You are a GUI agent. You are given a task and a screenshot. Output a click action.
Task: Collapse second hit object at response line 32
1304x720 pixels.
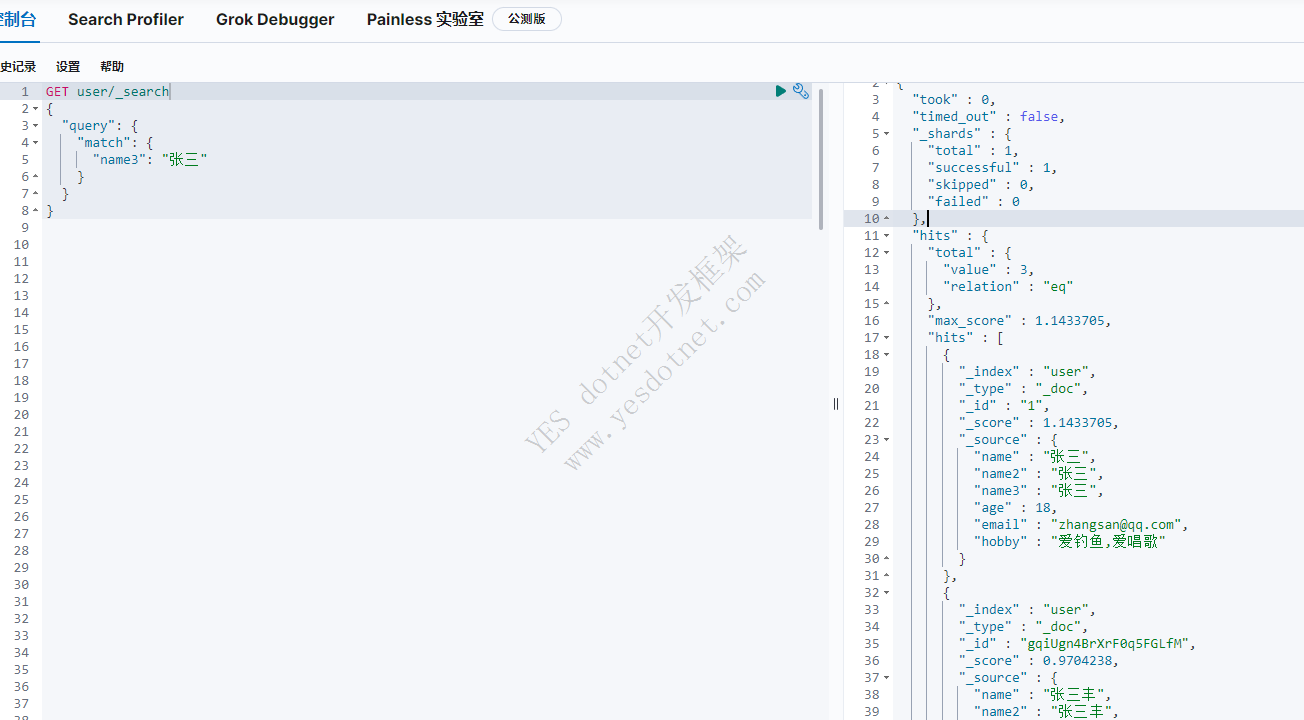[x=886, y=592]
